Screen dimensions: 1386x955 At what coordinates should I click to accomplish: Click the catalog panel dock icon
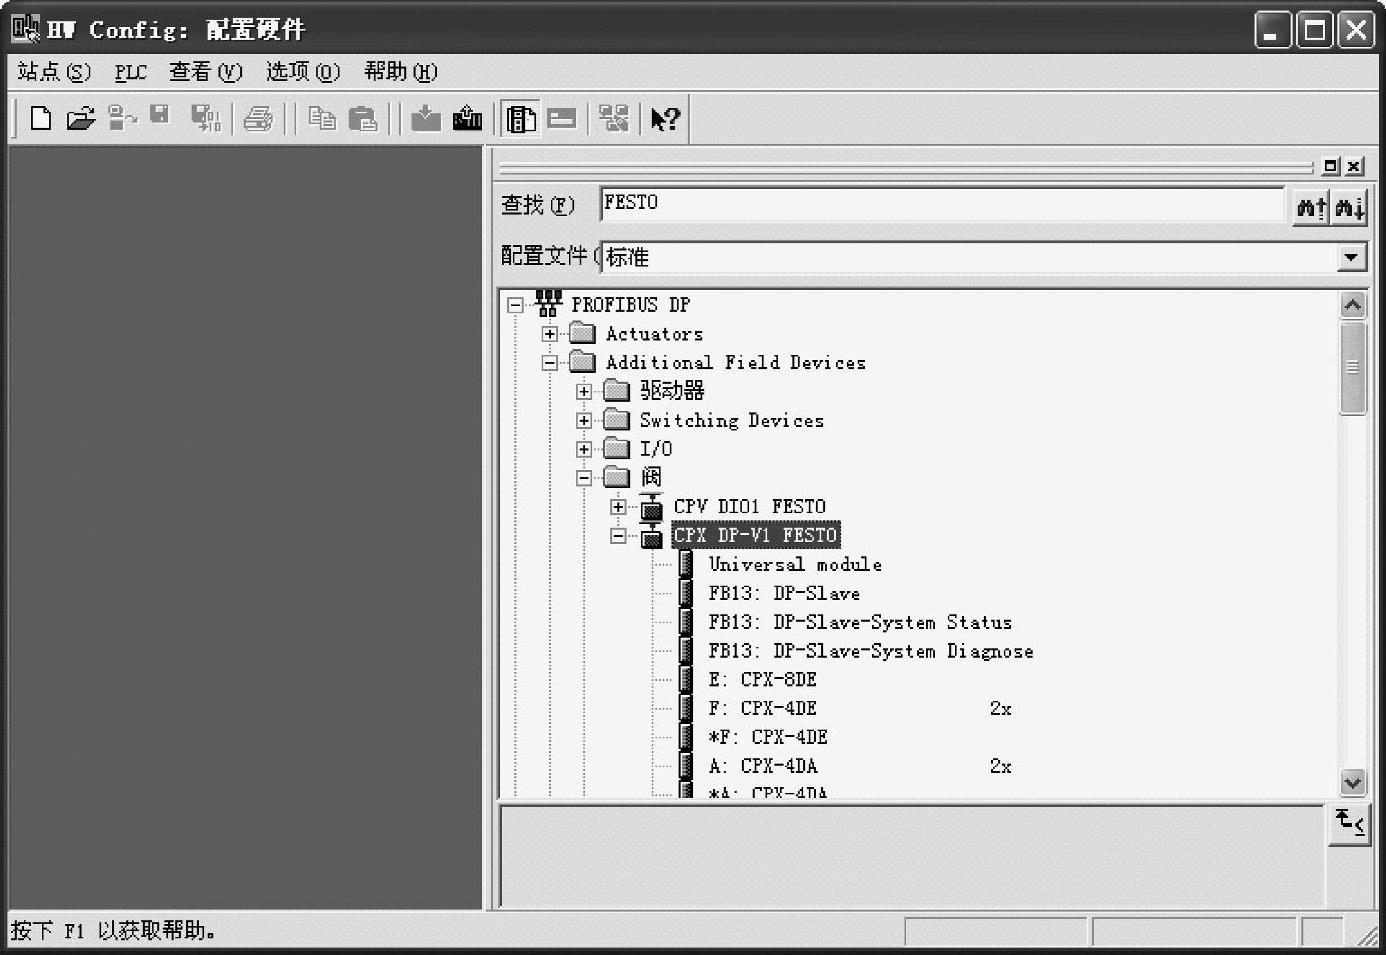point(1331,166)
